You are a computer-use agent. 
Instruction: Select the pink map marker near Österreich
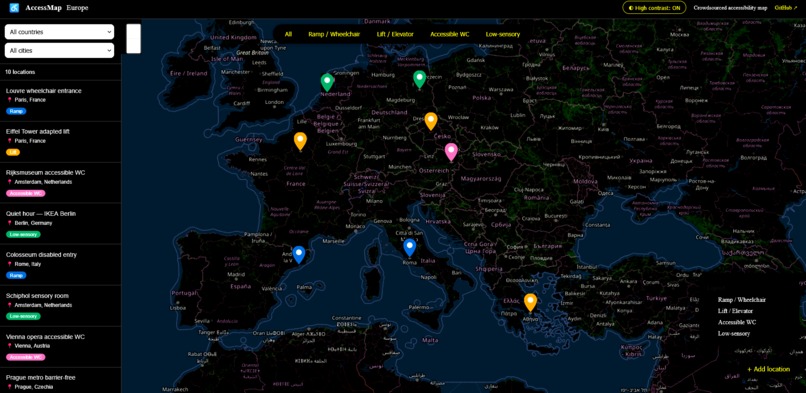click(x=451, y=153)
